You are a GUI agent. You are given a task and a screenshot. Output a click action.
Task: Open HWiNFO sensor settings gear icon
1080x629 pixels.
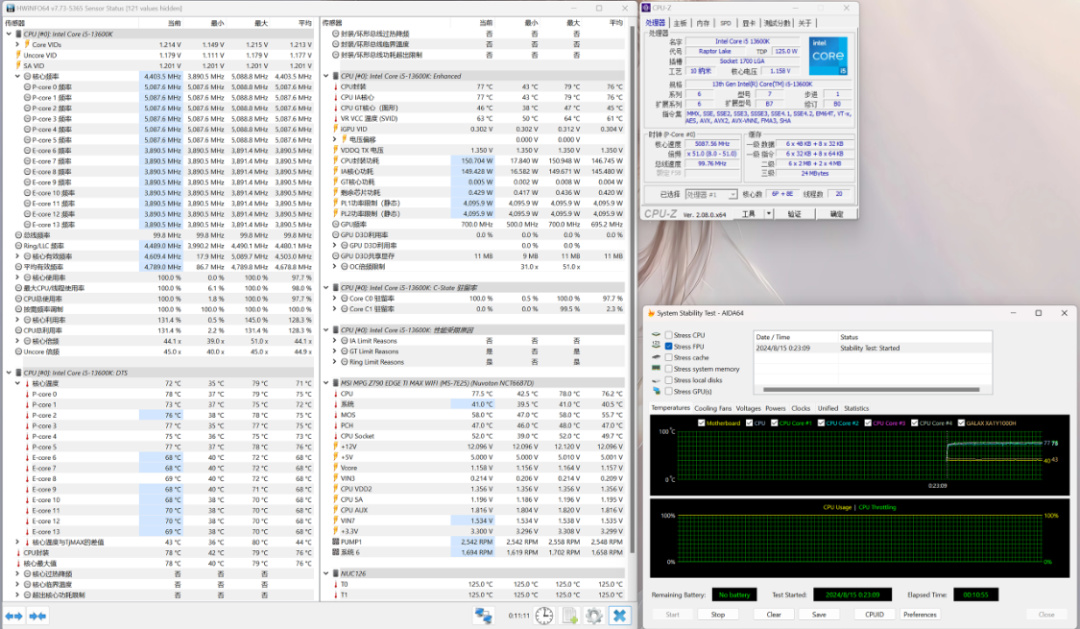[x=594, y=616]
